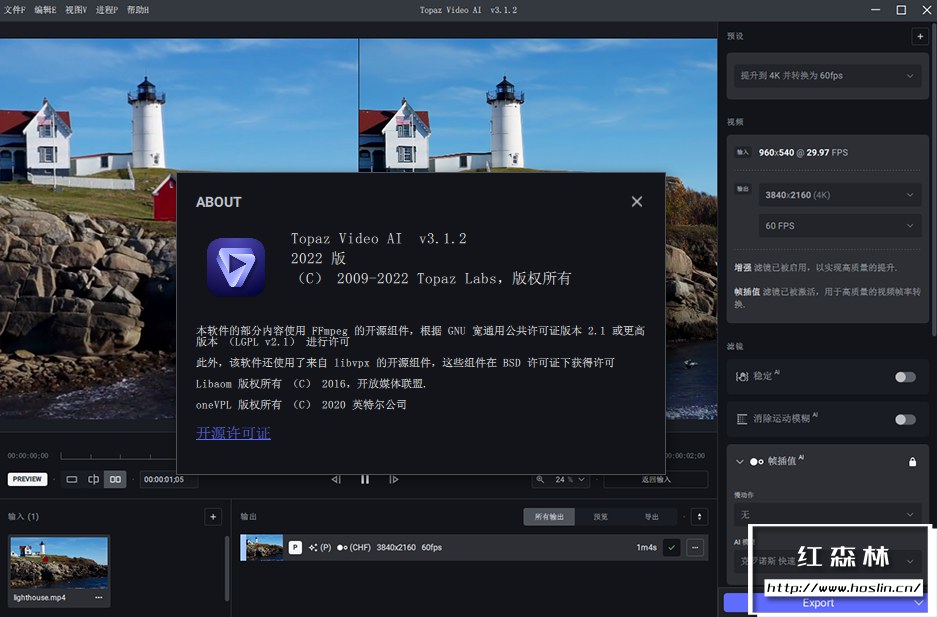This screenshot has width=937, height=617.
Task: Click the 960x540 @ 29.97 FPS input info
Action: (803, 152)
